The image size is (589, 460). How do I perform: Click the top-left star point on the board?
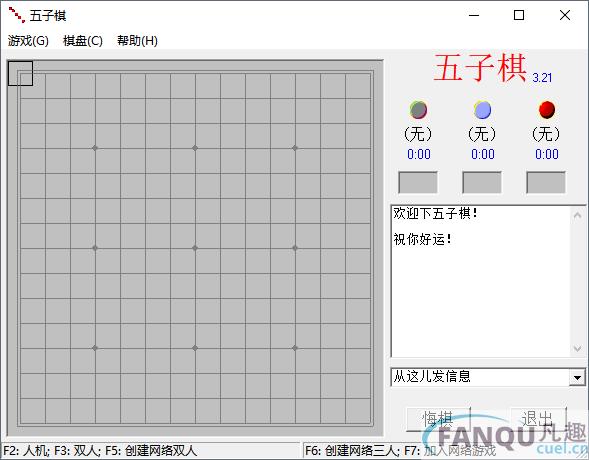point(95,148)
